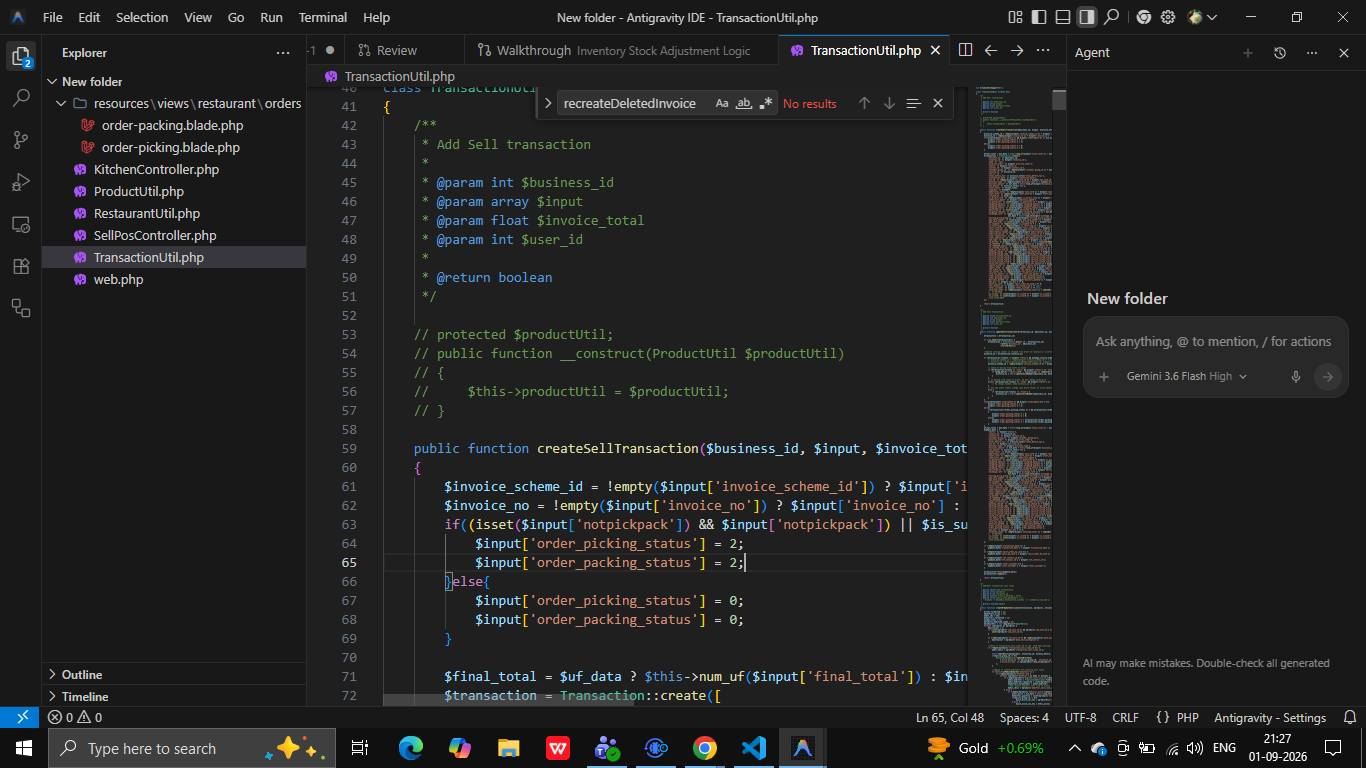Click the split editor right icon
The height and width of the screenshot is (768, 1366).
coord(965,50)
